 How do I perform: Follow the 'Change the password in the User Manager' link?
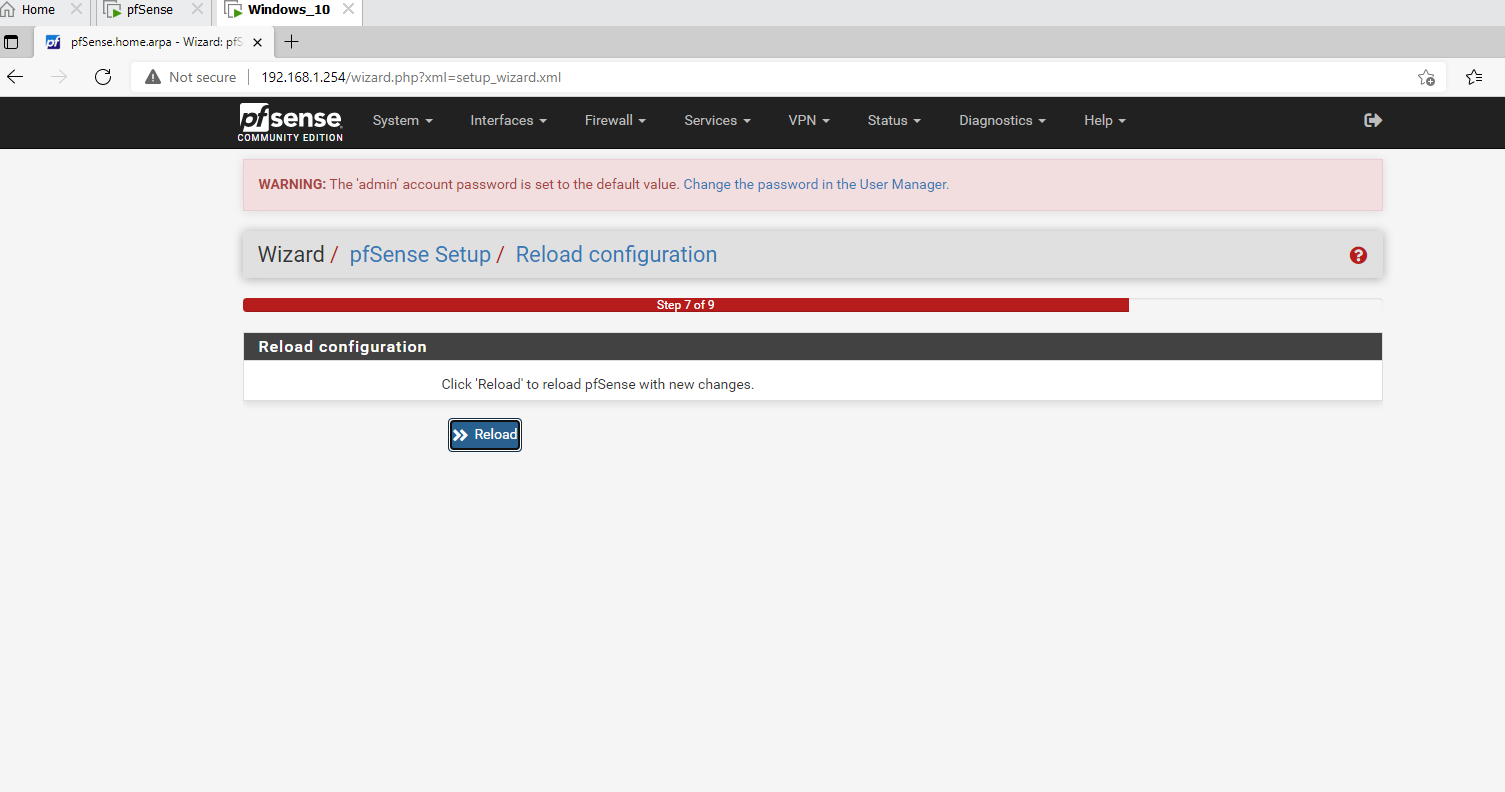[x=816, y=185]
